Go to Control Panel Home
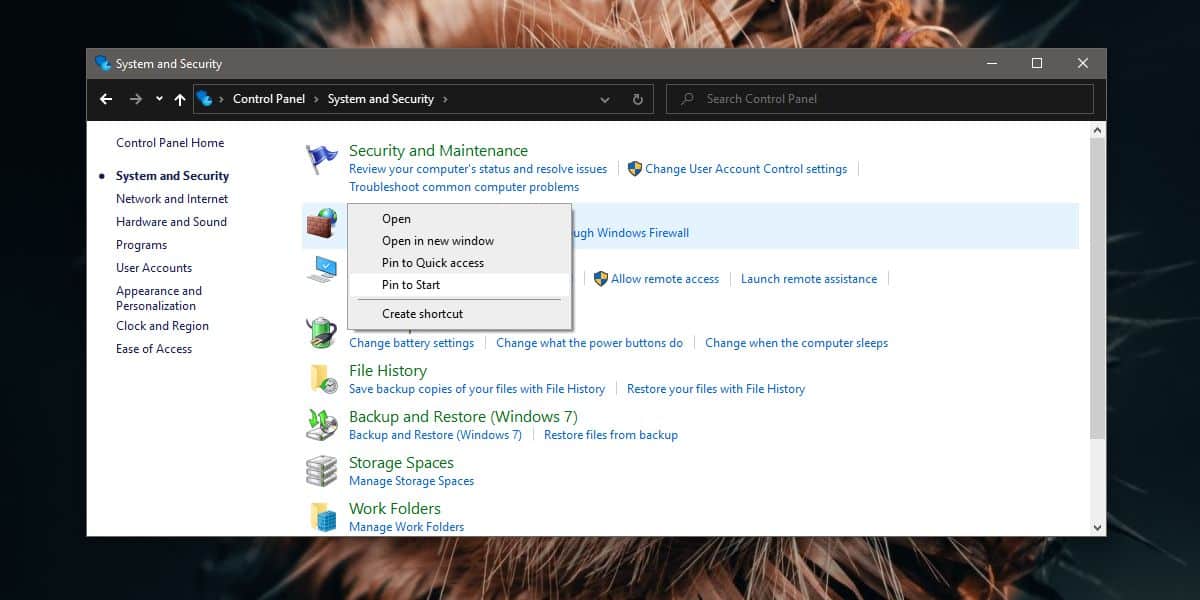Viewport: 1200px width, 600px height. point(170,143)
